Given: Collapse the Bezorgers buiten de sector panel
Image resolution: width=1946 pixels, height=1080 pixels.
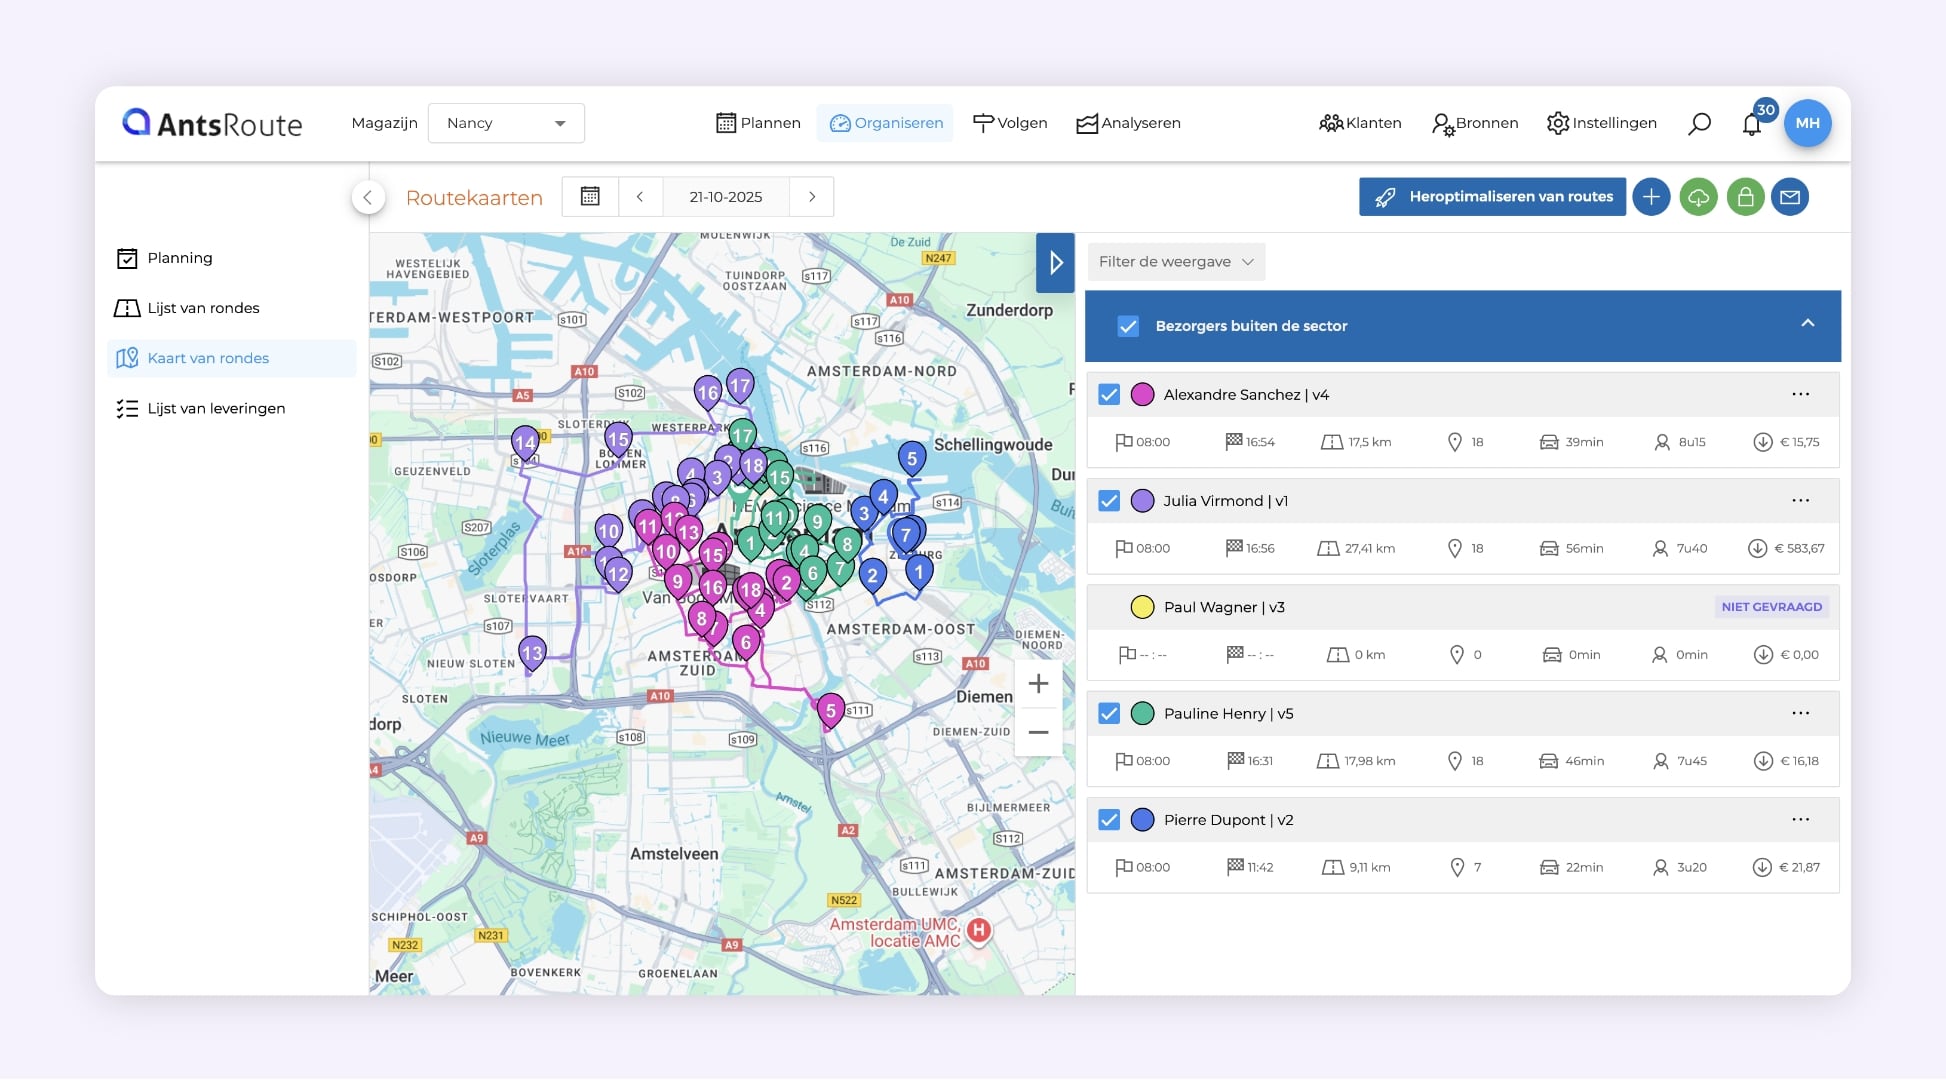Looking at the screenshot, I should tap(1807, 325).
